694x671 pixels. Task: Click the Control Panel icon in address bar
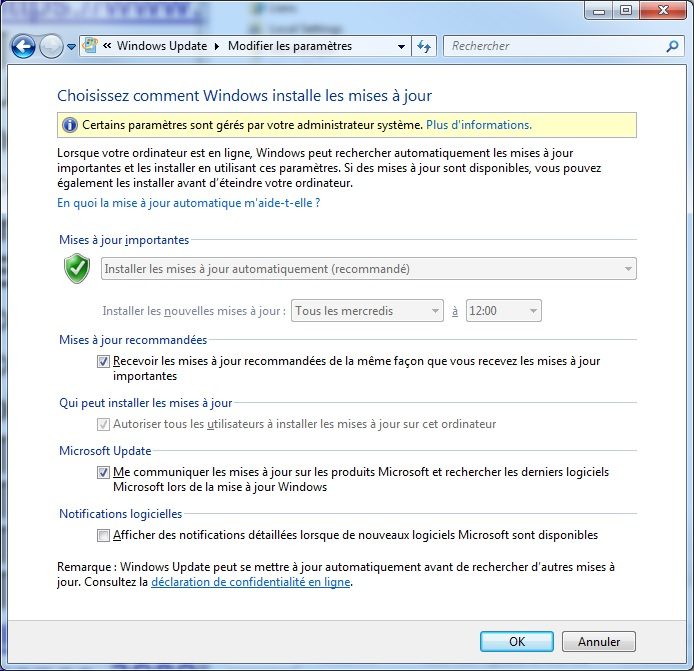(x=90, y=46)
